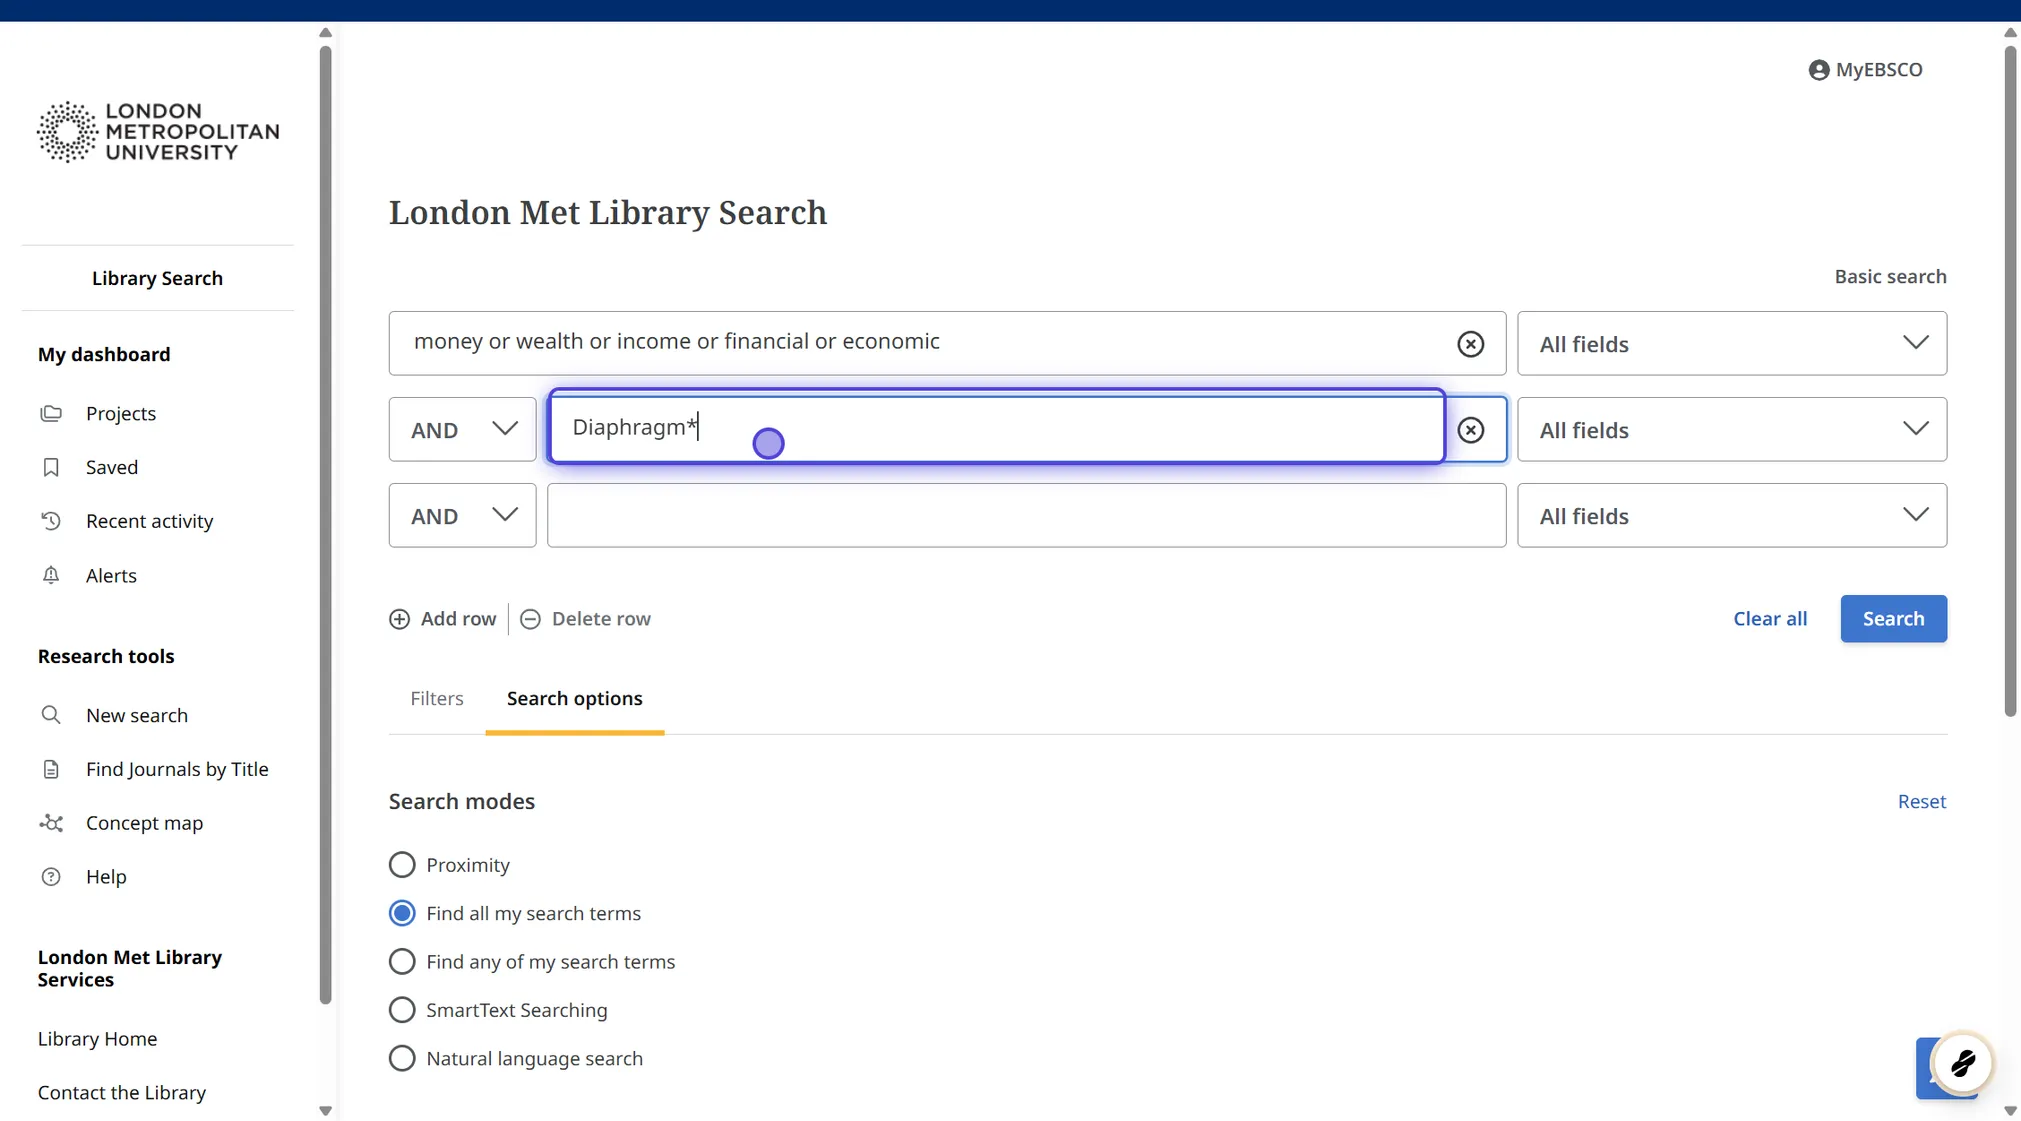The image size is (2021, 1121).
Task: Switch to the Search options tab
Action: (574, 699)
